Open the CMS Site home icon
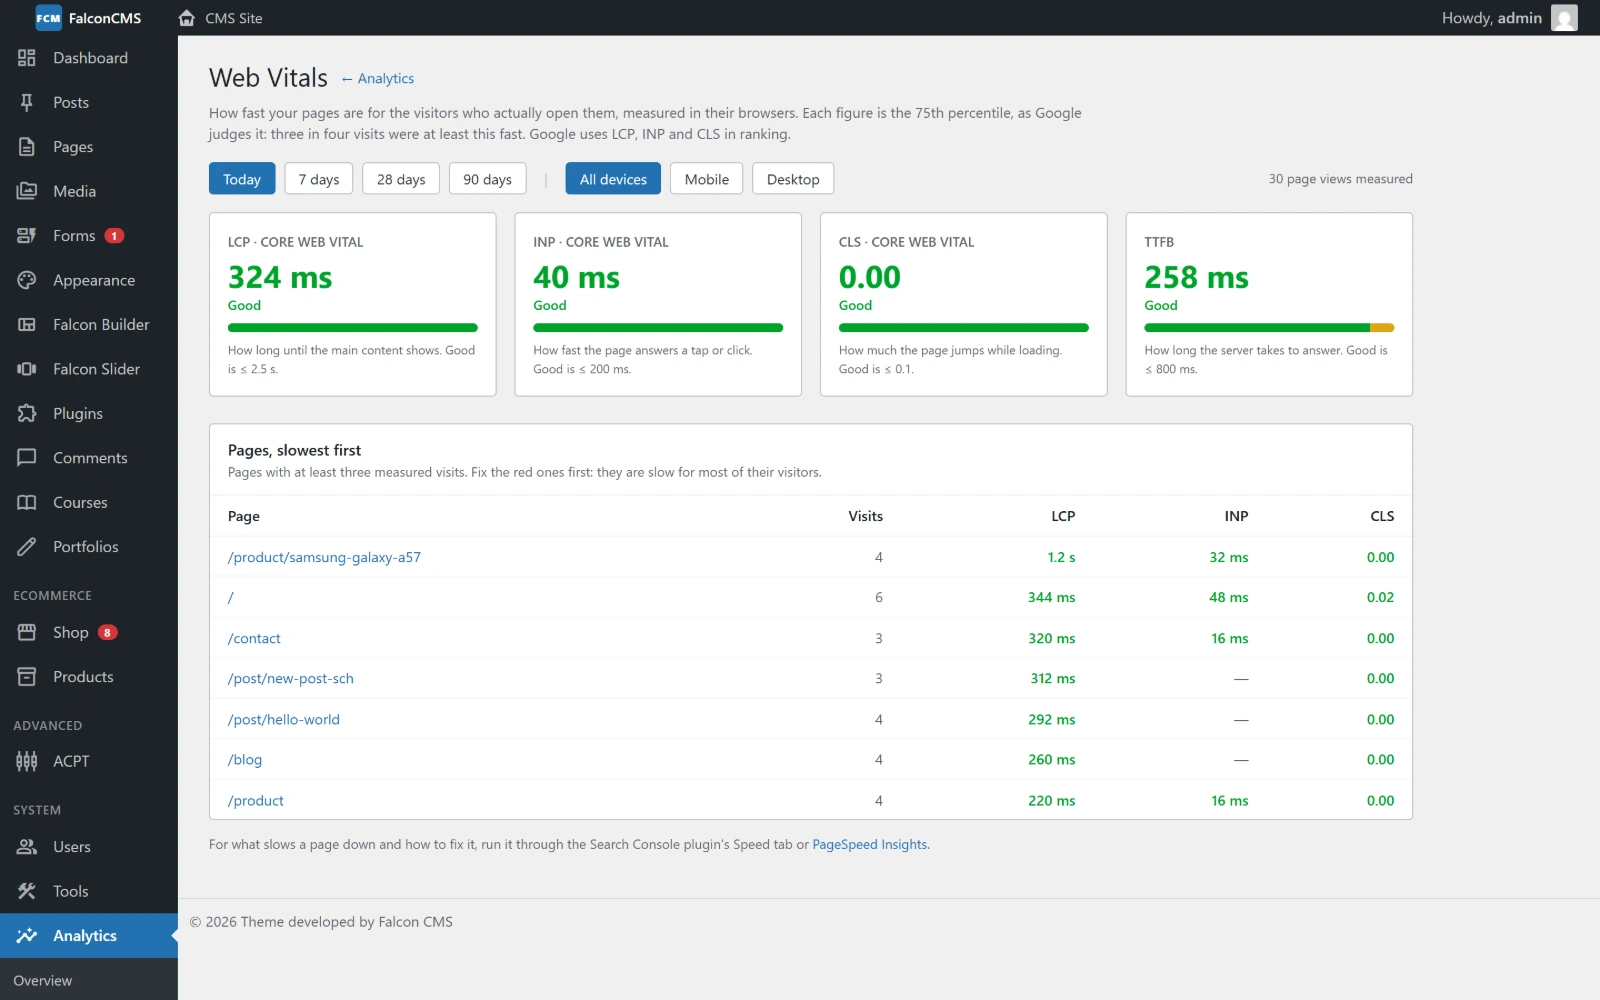The image size is (1600, 1000). 186,18
